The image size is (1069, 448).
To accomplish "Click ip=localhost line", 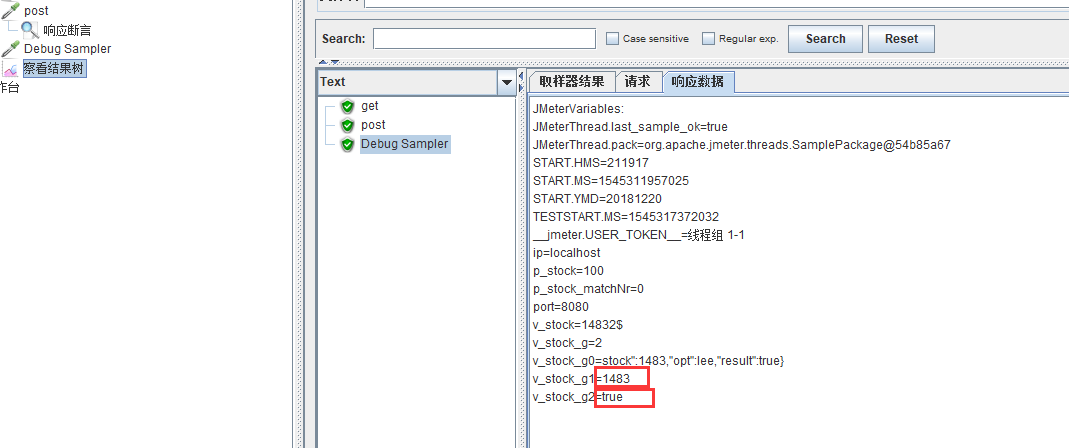I will tap(567, 253).
